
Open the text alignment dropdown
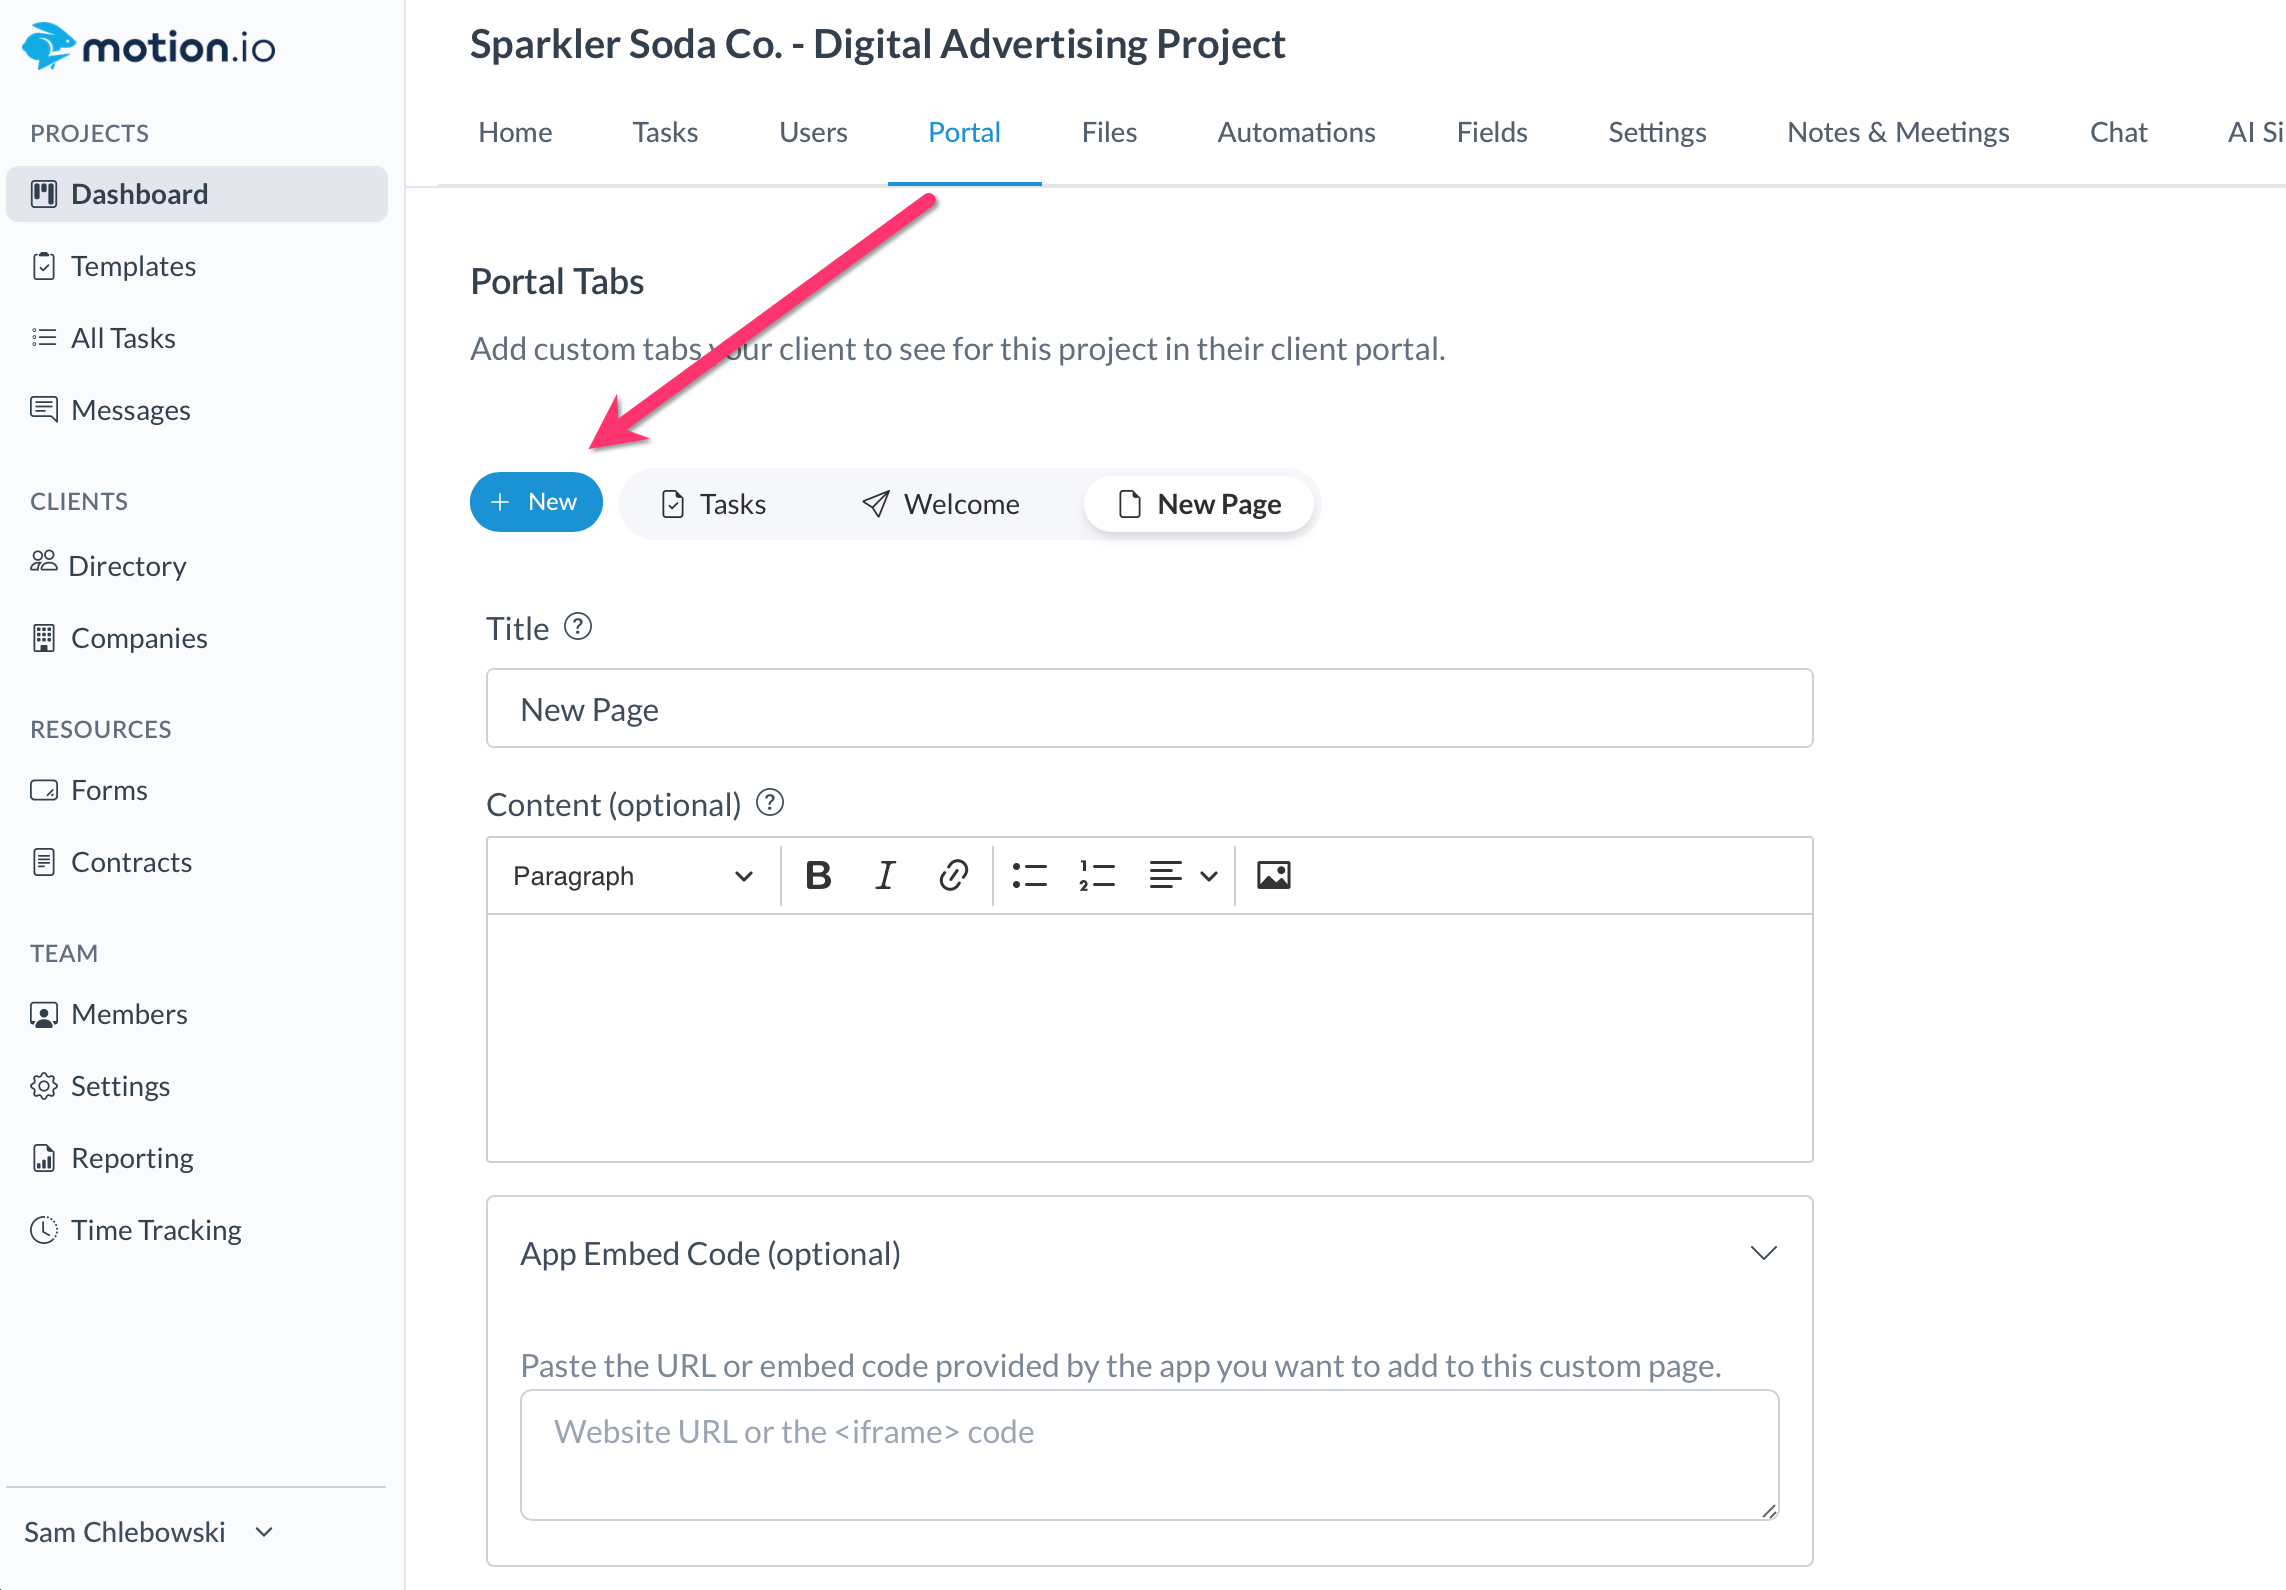coord(1183,876)
